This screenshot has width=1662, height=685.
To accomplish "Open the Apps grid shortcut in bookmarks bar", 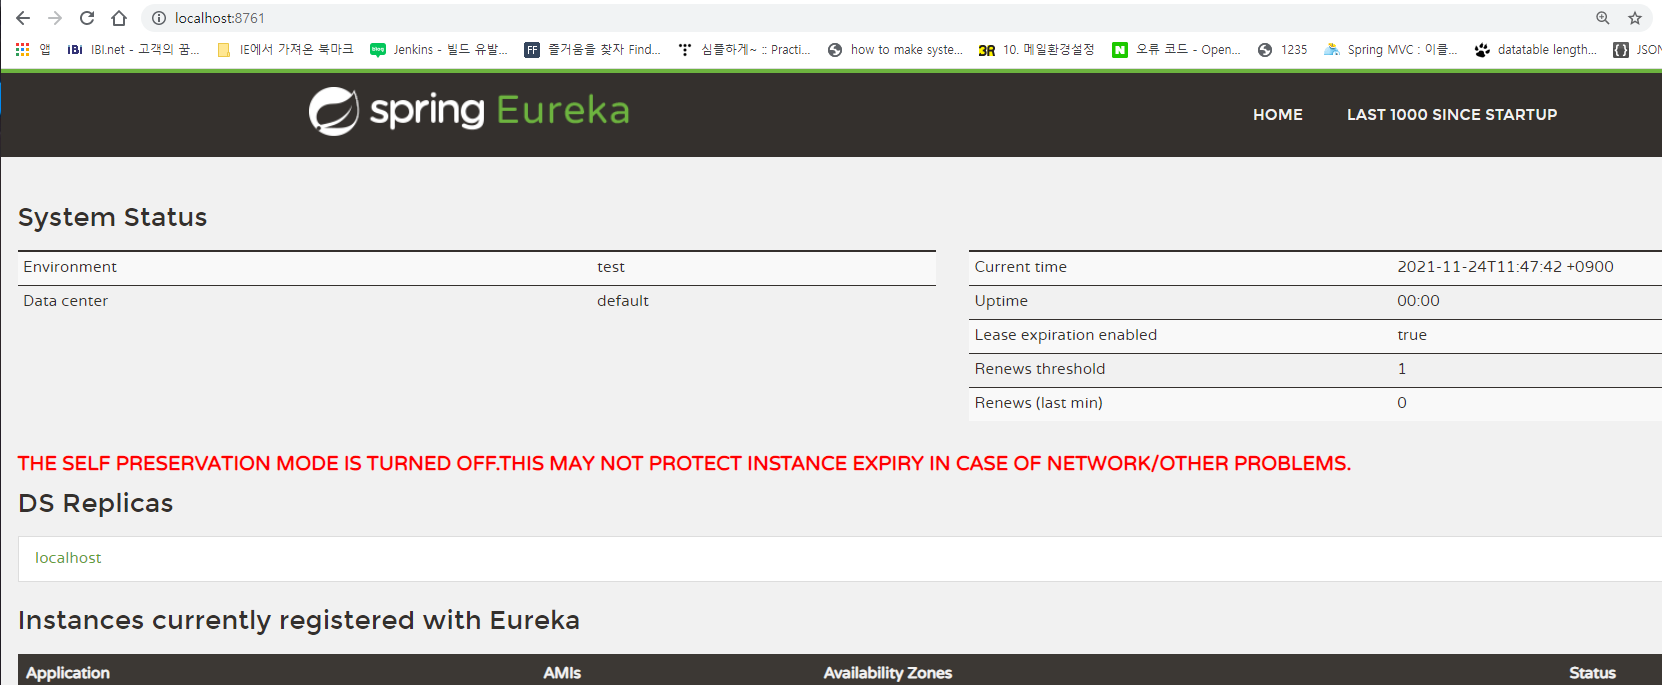I will (32, 49).
